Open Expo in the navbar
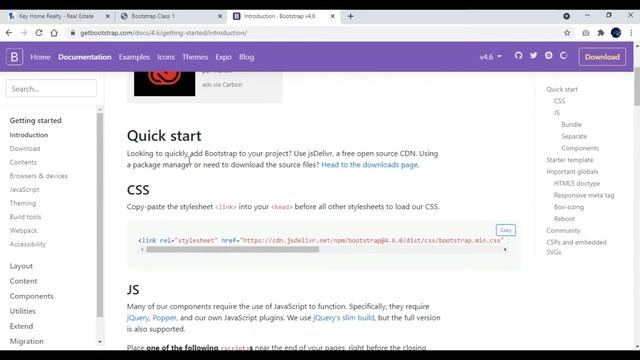640x360 pixels. coord(223,57)
